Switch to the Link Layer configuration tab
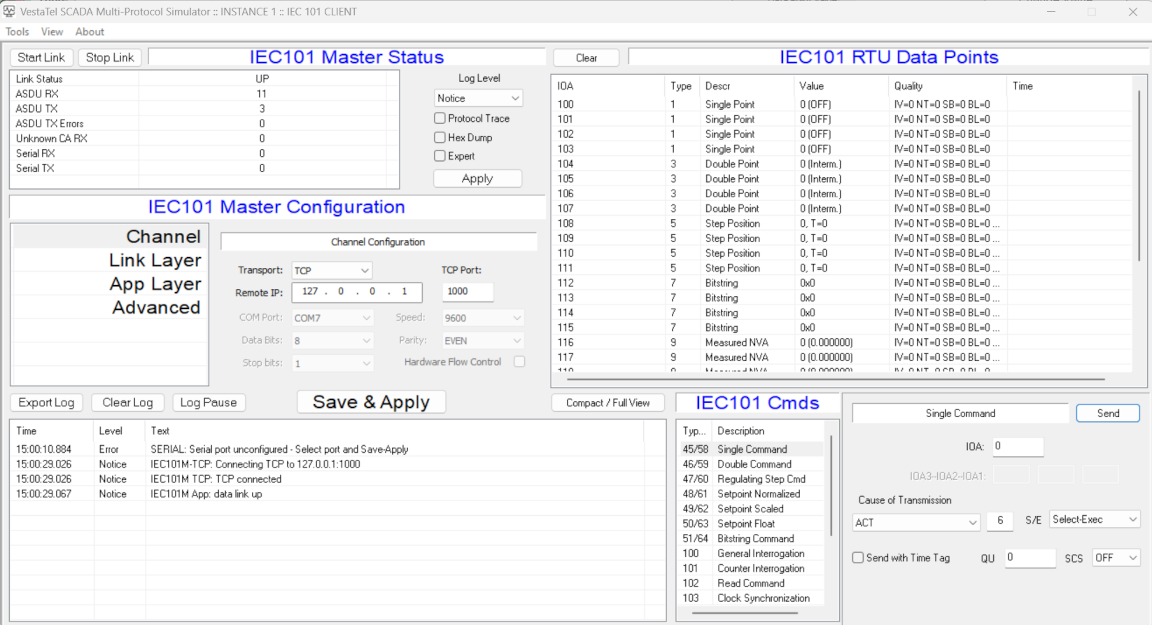 tap(155, 261)
